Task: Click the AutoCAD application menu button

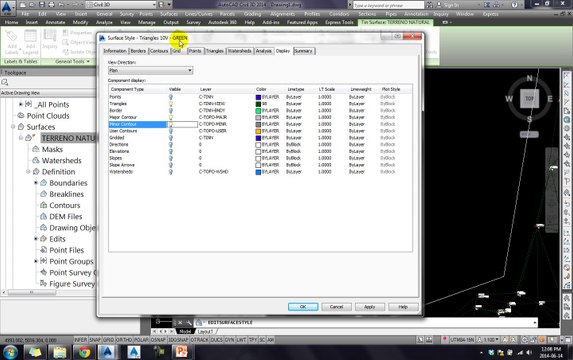Action: (x=8, y=7)
